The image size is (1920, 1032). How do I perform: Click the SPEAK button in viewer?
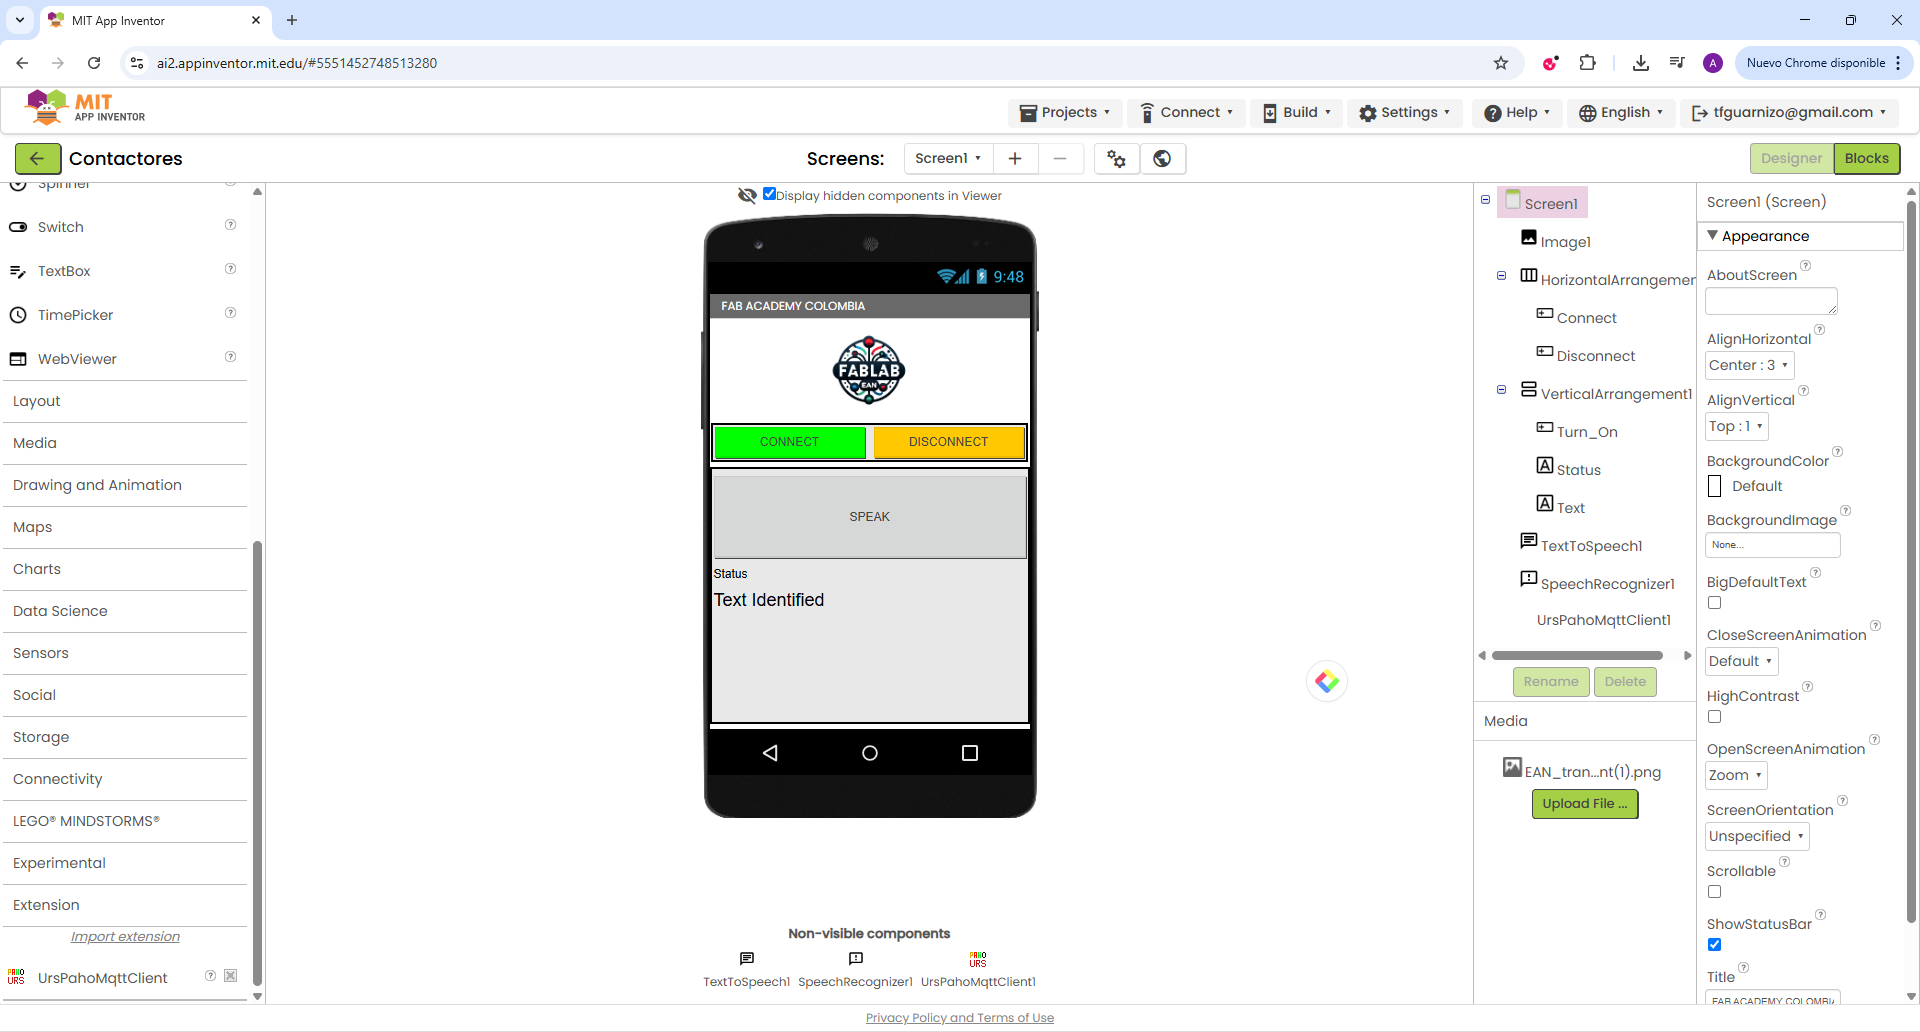pos(869,517)
